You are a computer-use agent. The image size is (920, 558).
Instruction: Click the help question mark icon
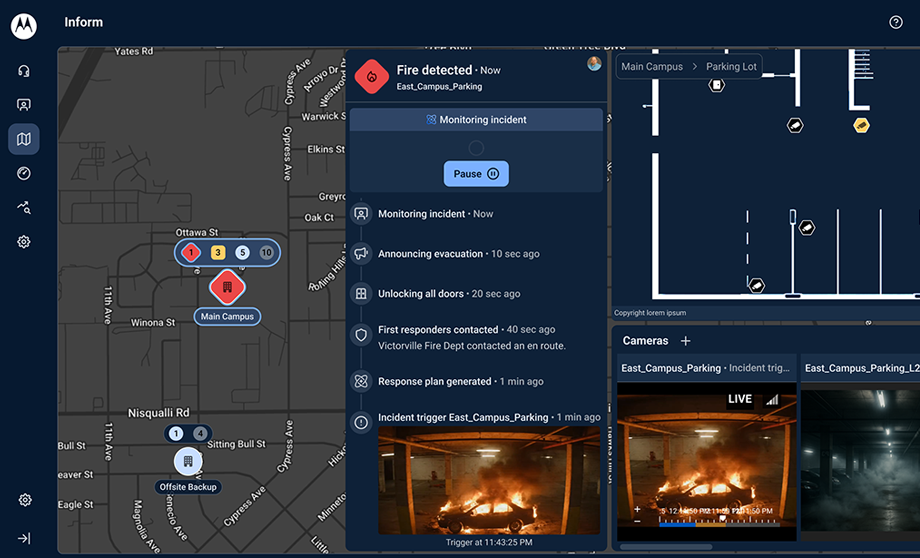pos(896,22)
